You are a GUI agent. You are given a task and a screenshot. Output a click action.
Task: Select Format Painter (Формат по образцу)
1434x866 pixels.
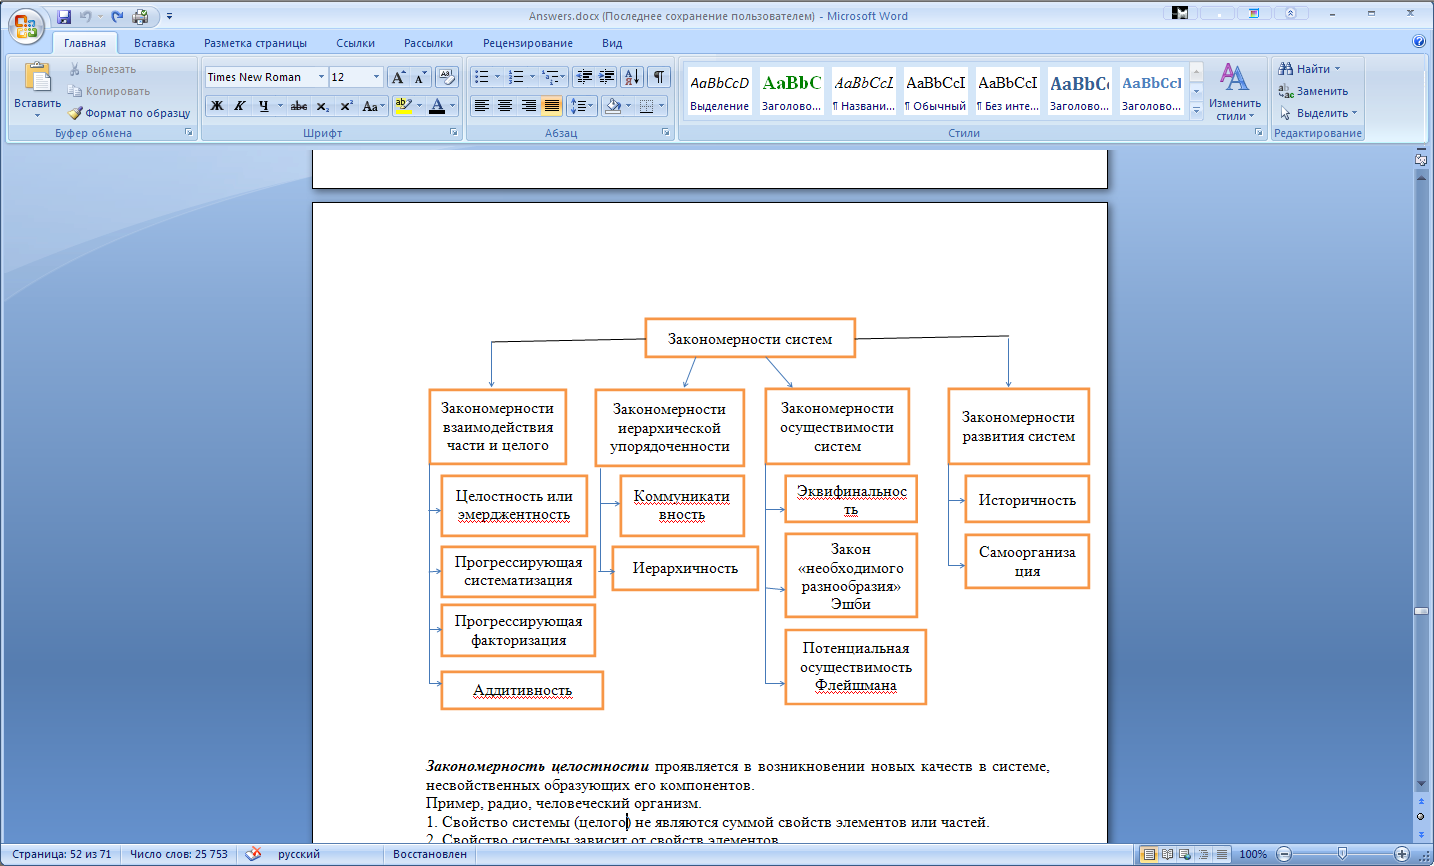pos(129,113)
